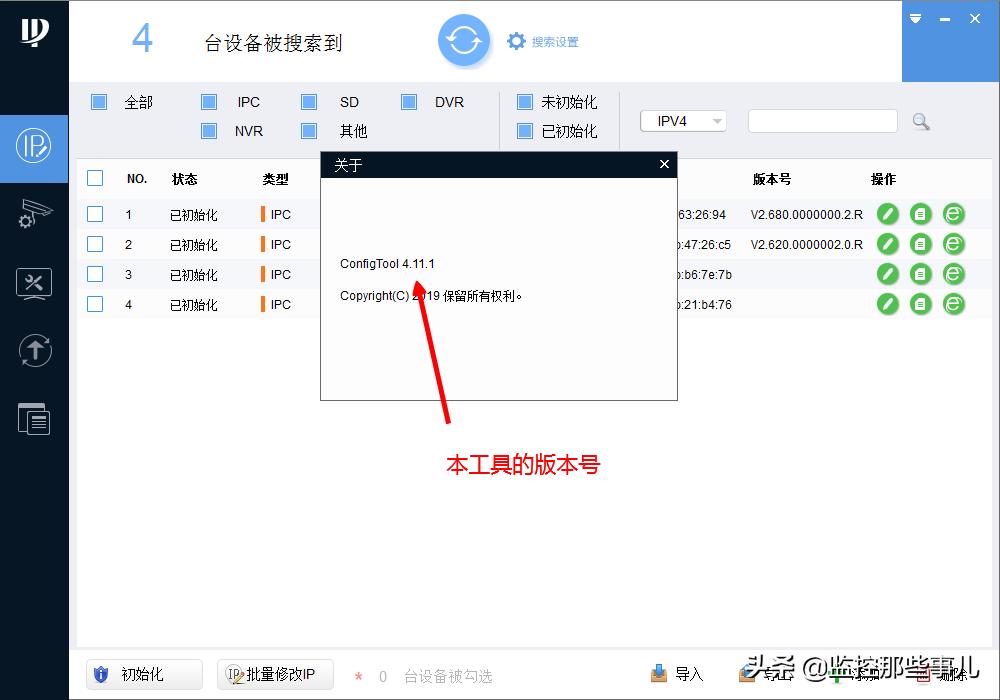Viewport: 1000px width, 700px height.
Task: Enable the 全部 select-all checkbox
Action: 99,101
